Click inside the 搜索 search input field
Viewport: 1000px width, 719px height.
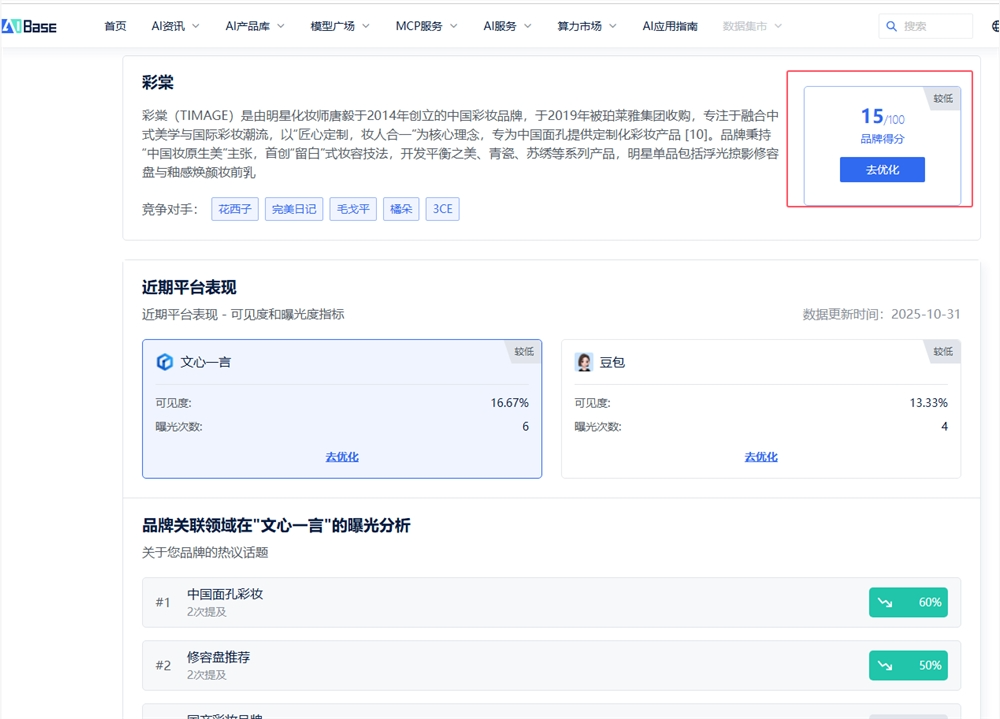pyautogui.click(x=930, y=26)
